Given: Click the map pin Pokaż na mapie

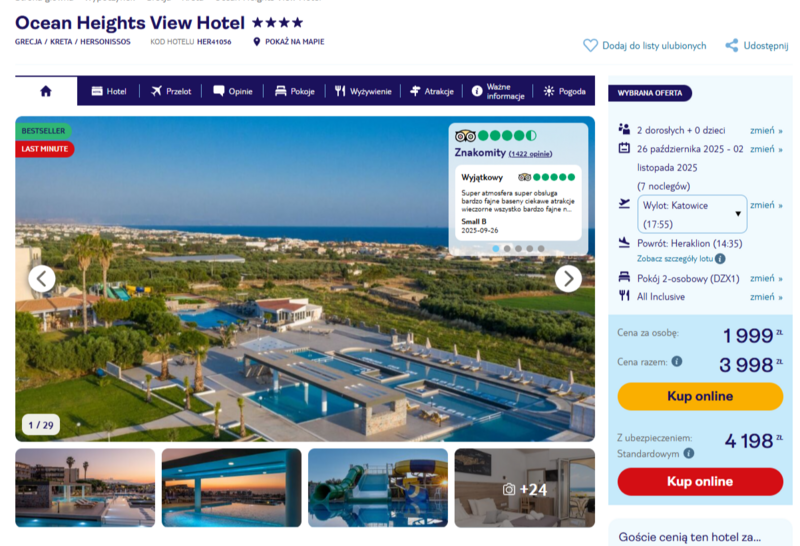Looking at the screenshot, I should click(257, 42).
